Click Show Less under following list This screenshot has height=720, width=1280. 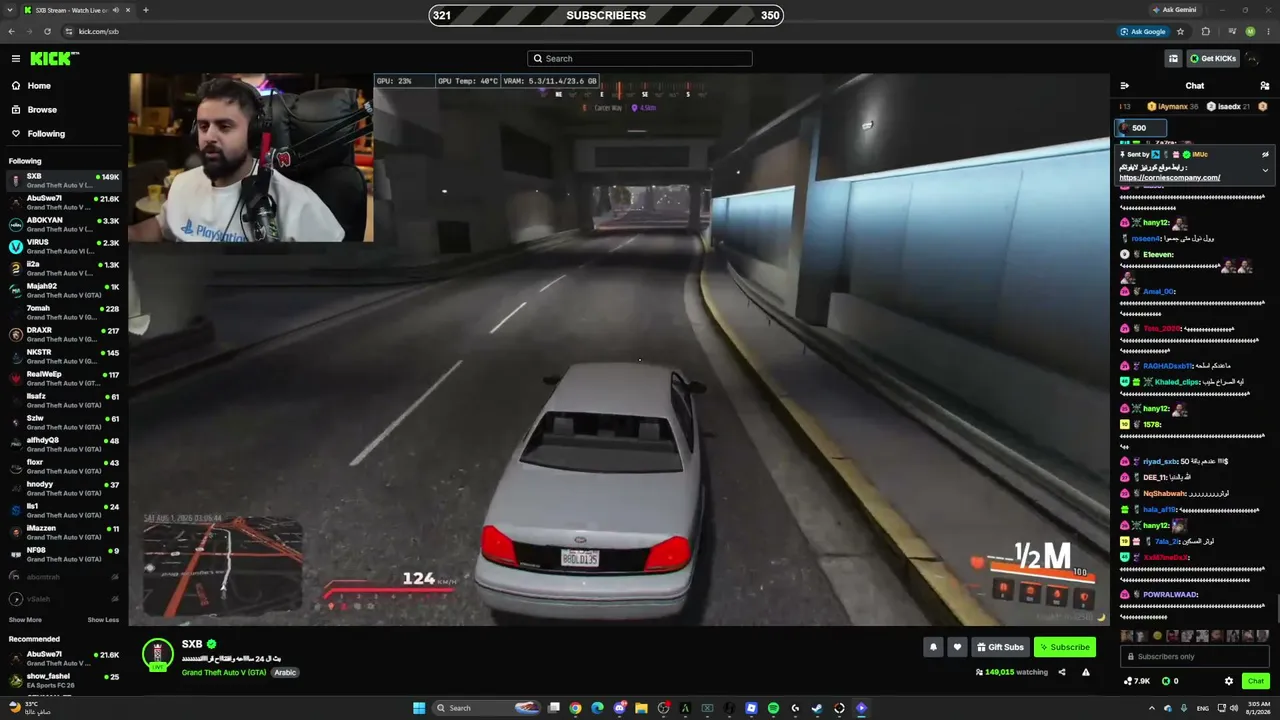pyautogui.click(x=103, y=620)
